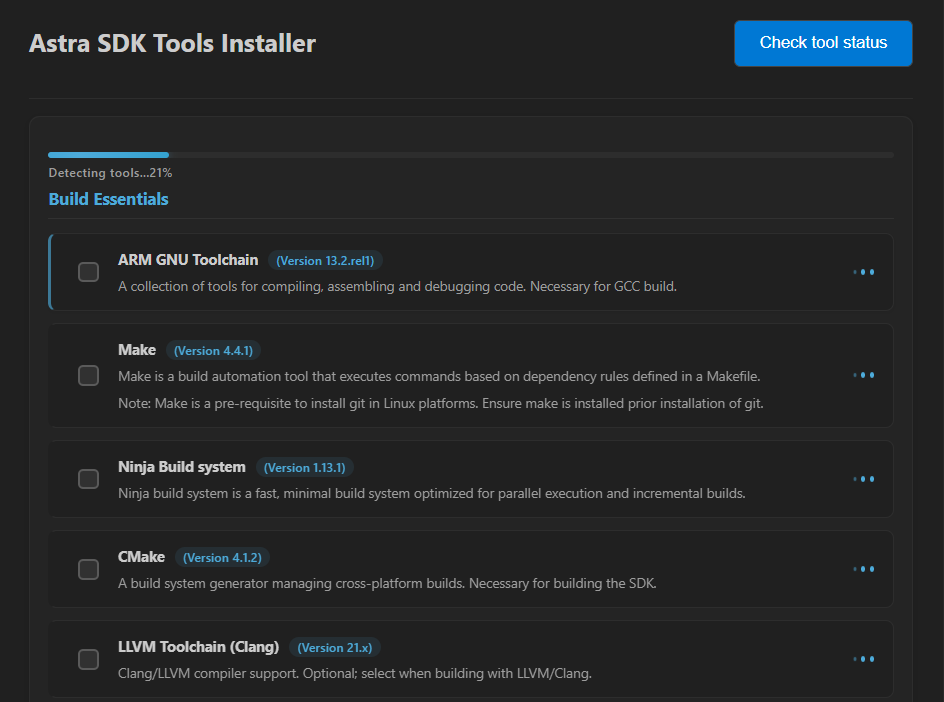Click the Clang/LLVM compiler support description
This screenshot has width=944, height=702.
pyautogui.click(x=355, y=674)
